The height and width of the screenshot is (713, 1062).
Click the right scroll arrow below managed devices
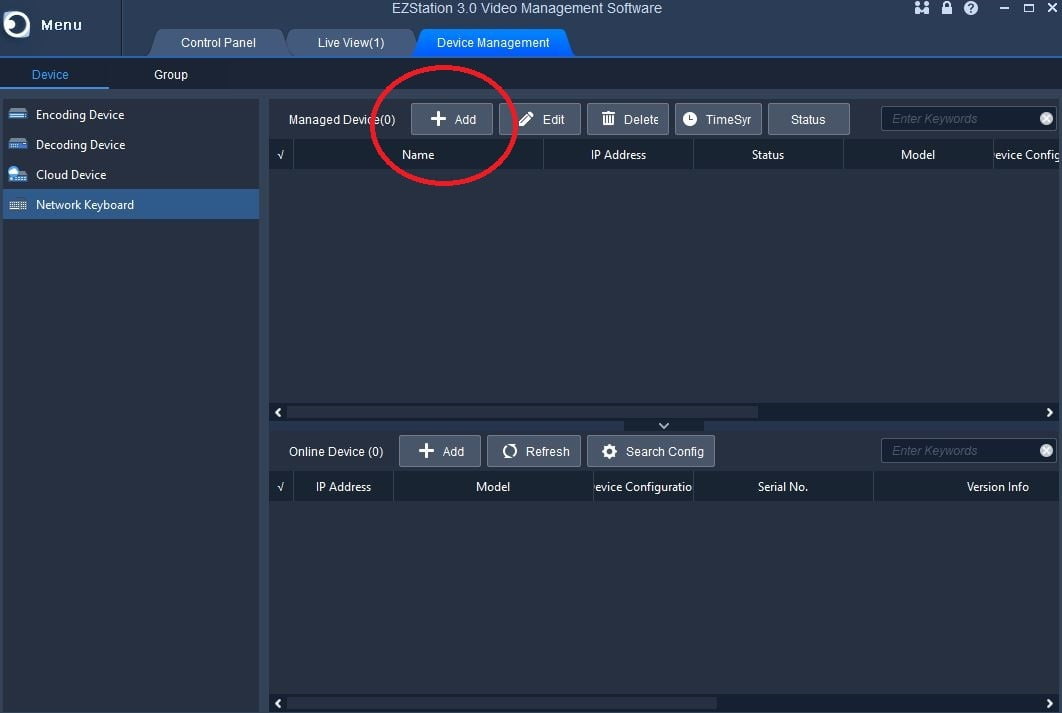[x=1049, y=411]
